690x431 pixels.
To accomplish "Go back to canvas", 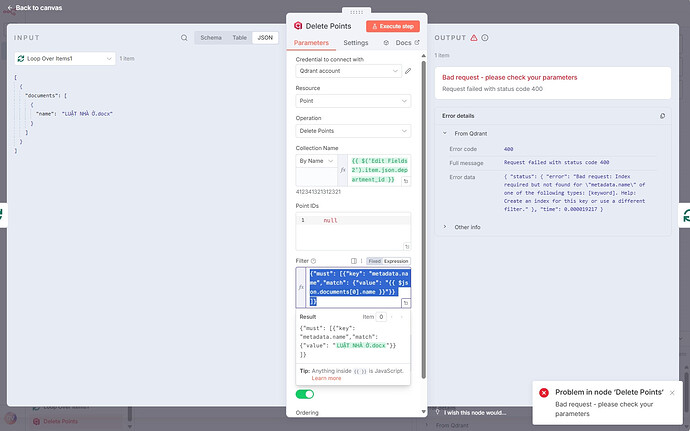I will pyautogui.click(x=34, y=7).
